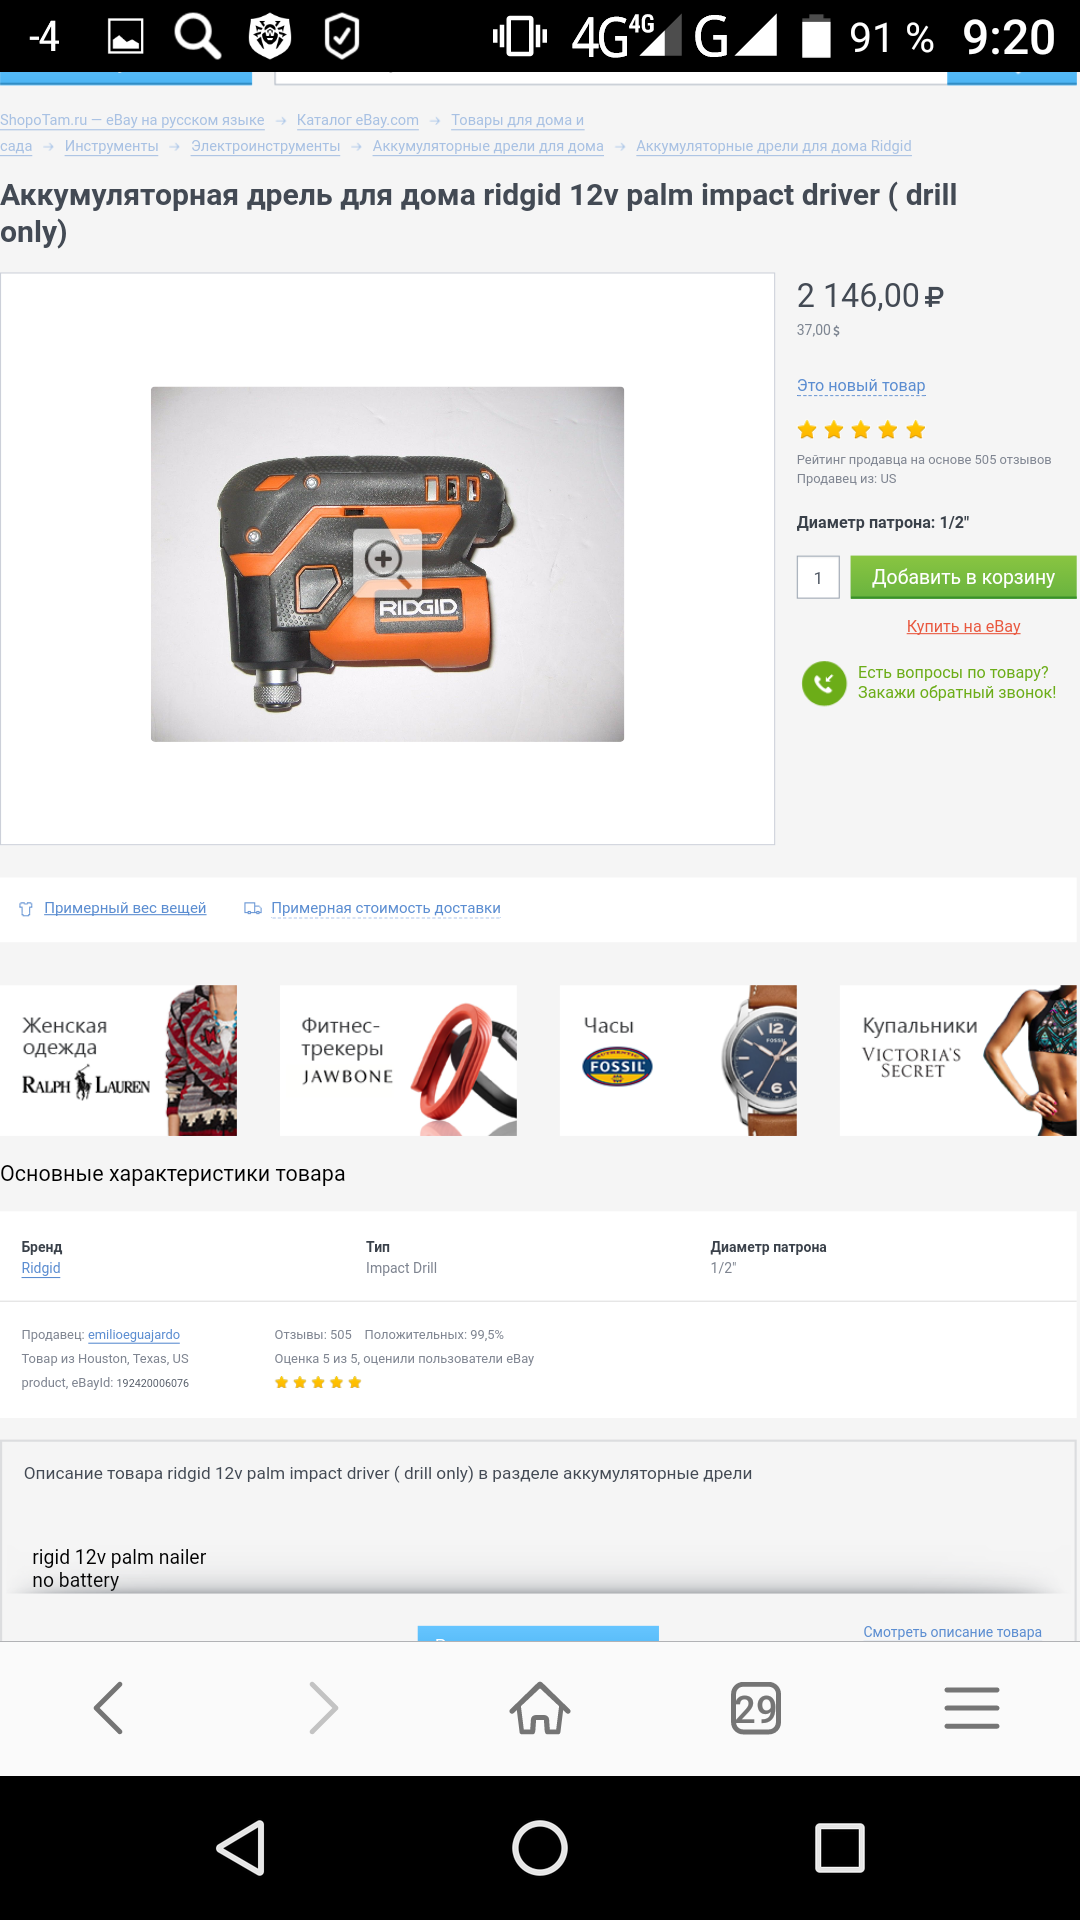Screen dimensions: 1080x1920
Task: Select the Электроинструменты breadcrumb
Action: (266, 146)
